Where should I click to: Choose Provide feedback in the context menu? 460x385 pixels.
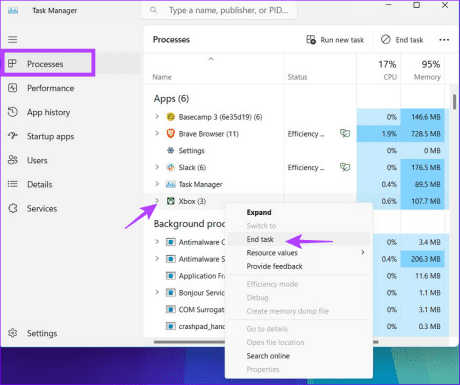[x=299, y=266]
